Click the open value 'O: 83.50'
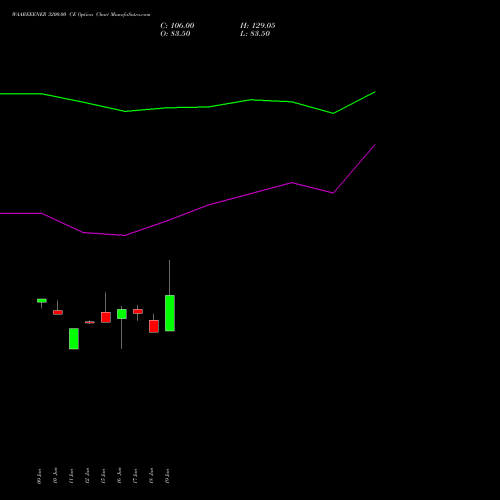The height and width of the screenshot is (500, 500). 175,34
